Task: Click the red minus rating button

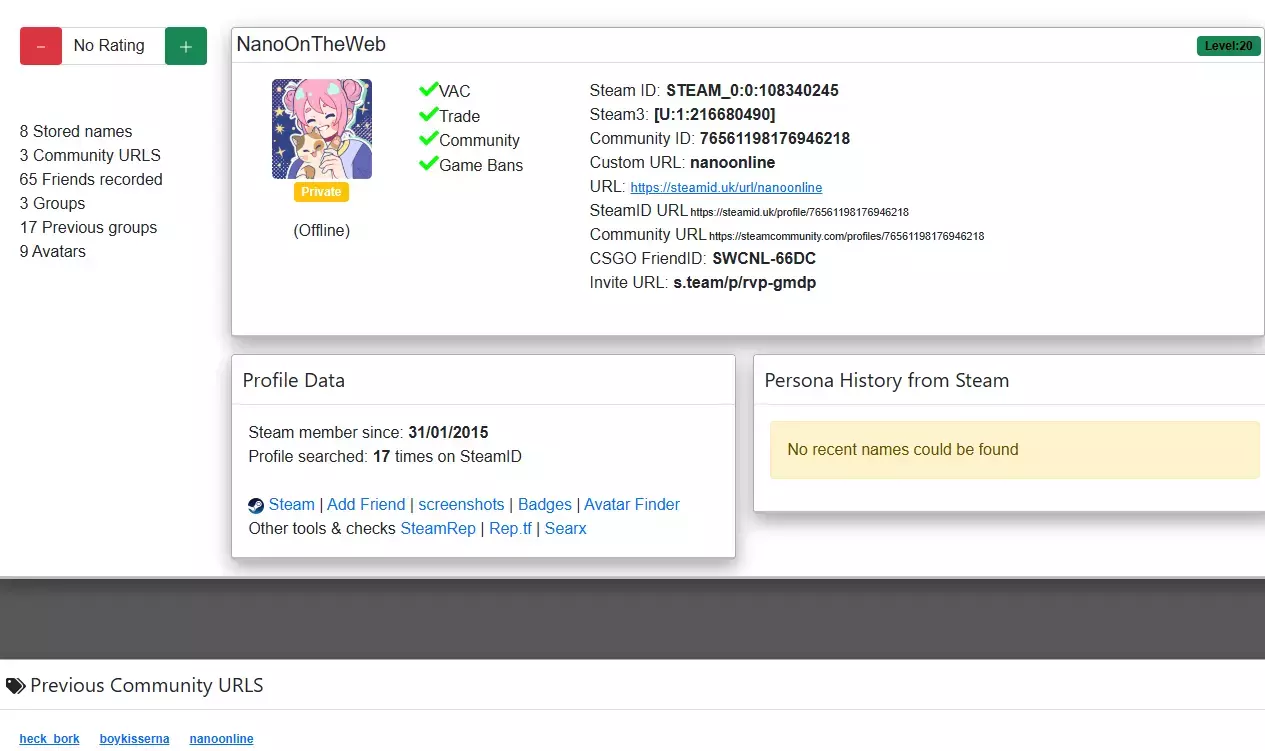Action: tap(41, 46)
